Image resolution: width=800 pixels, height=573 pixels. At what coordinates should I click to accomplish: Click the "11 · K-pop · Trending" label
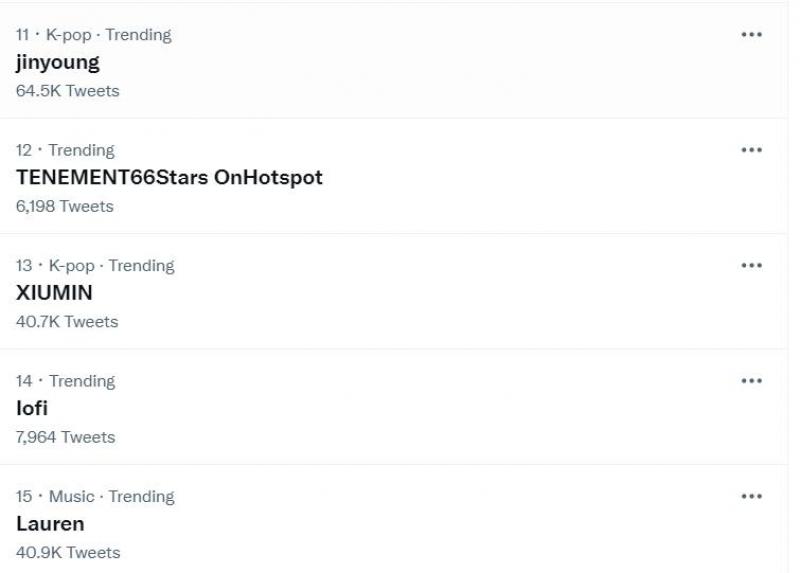pyautogui.click(x=93, y=35)
